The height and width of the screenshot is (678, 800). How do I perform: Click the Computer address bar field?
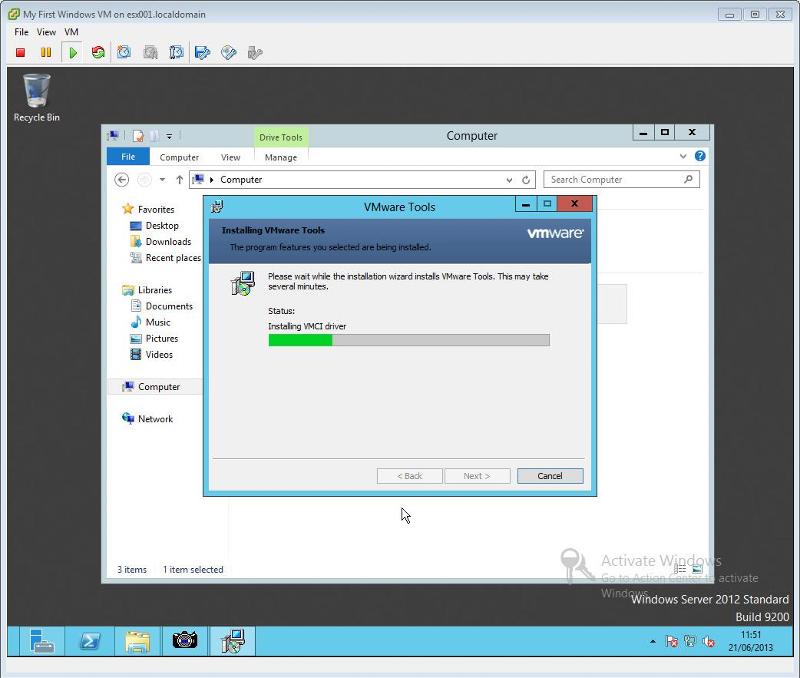[362, 180]
